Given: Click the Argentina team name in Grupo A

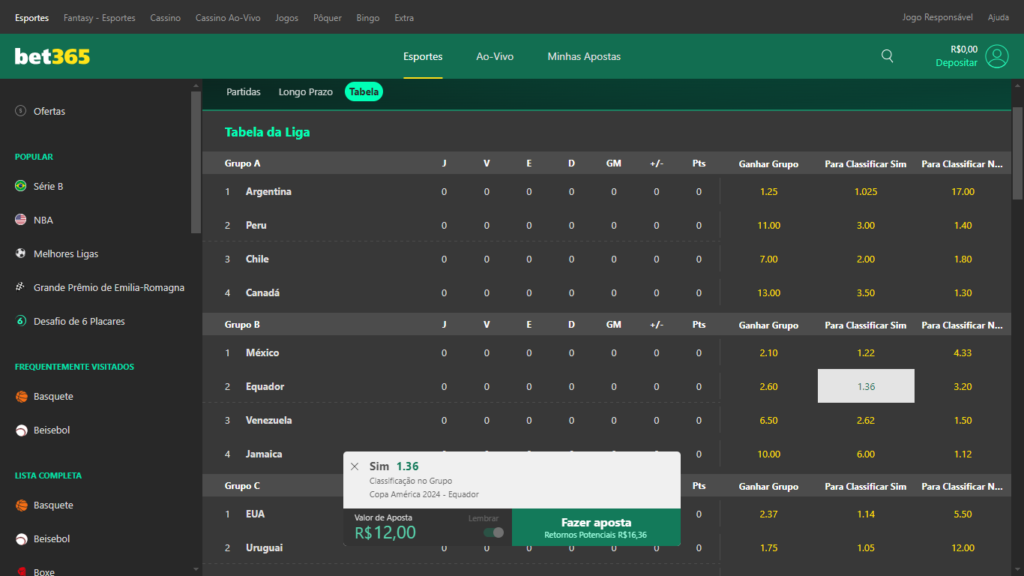Looking at the screenshot, I should pos(268,191).
